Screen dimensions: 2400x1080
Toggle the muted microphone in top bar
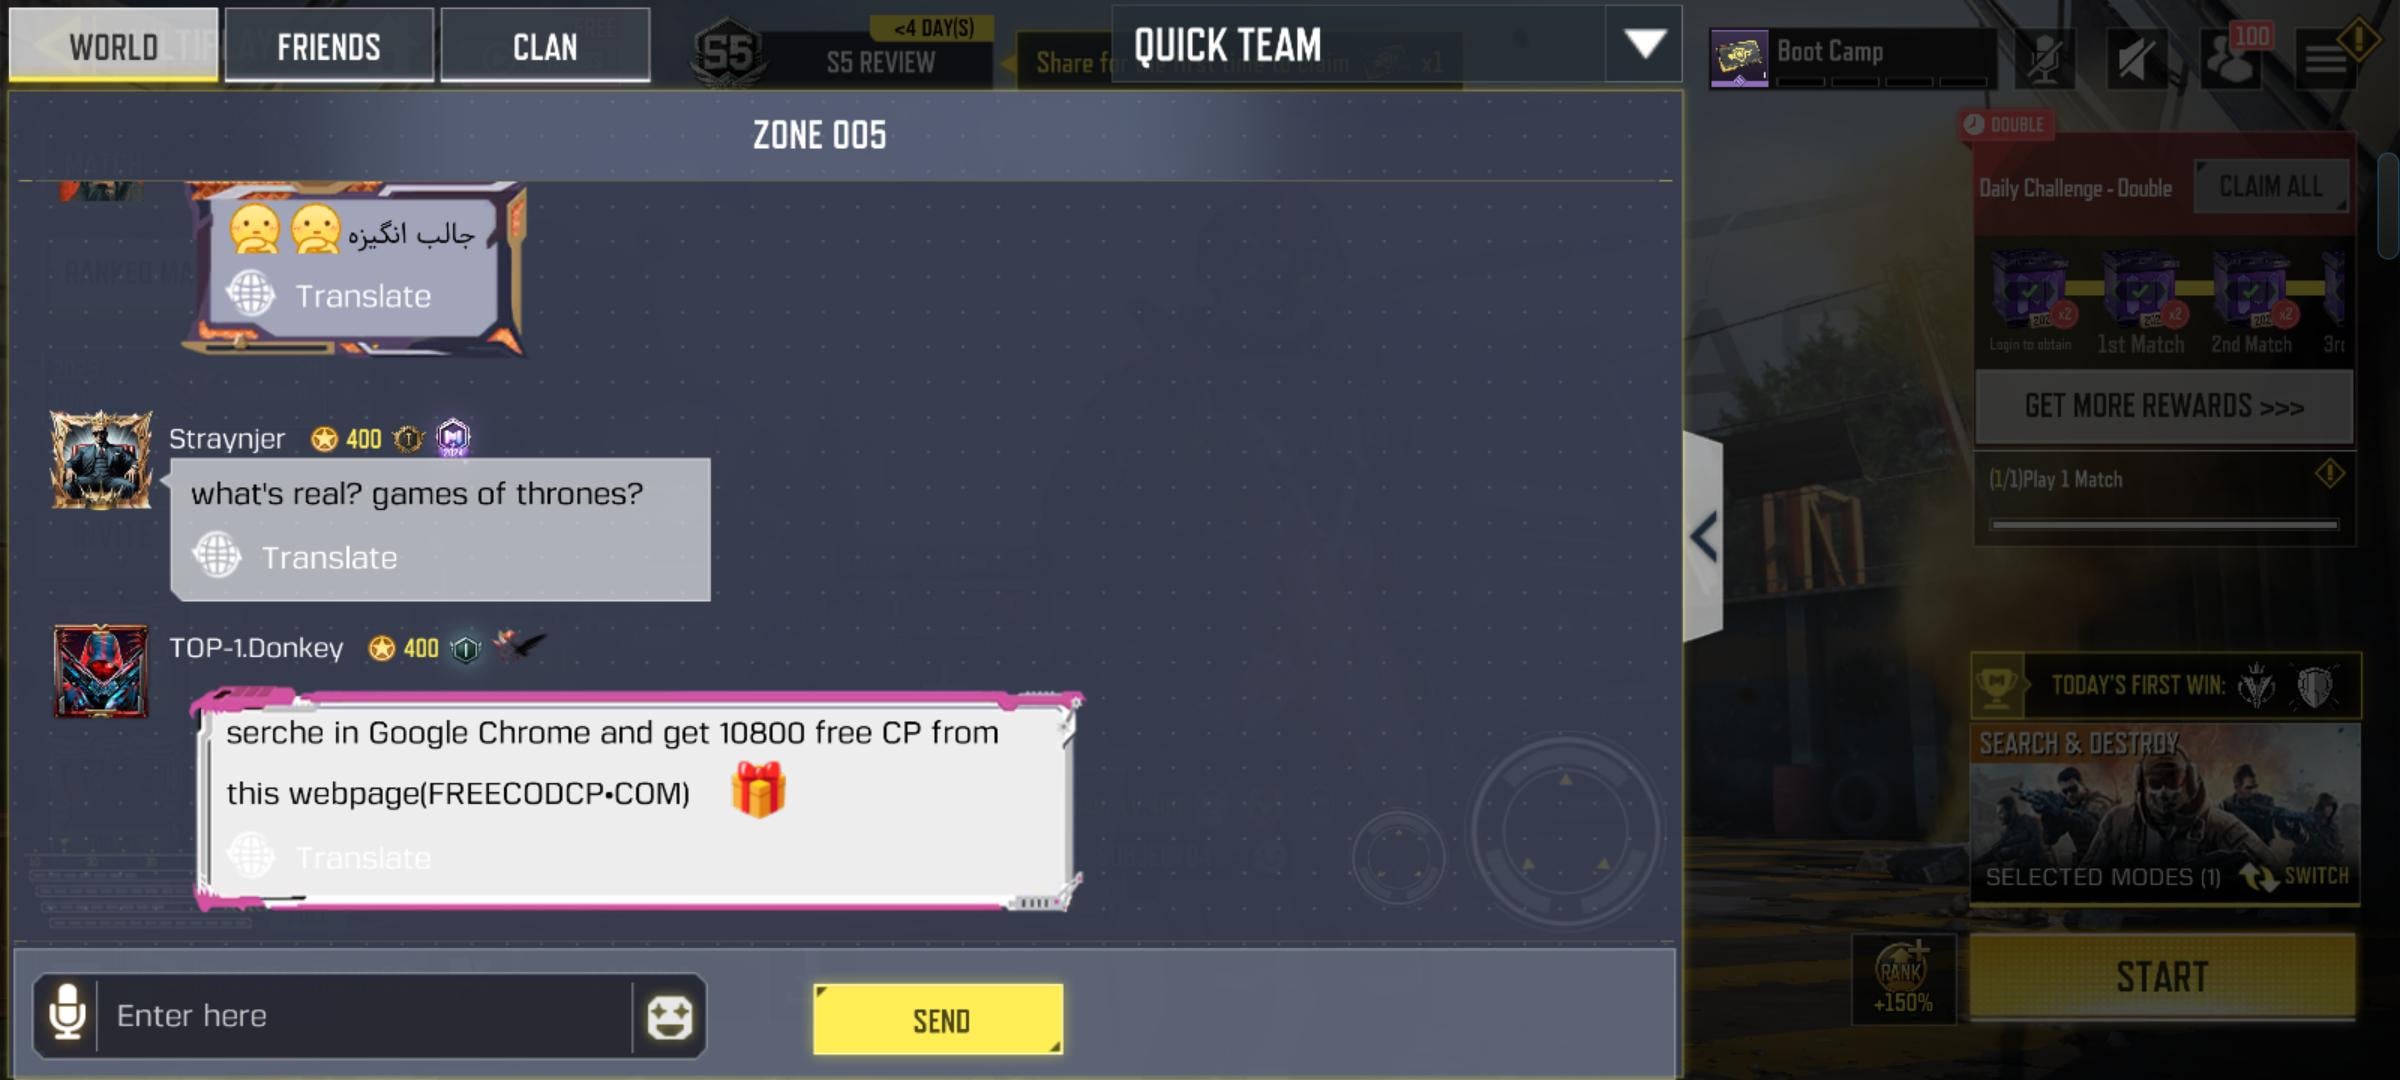pyautogui.click(x=2044, y=59)
